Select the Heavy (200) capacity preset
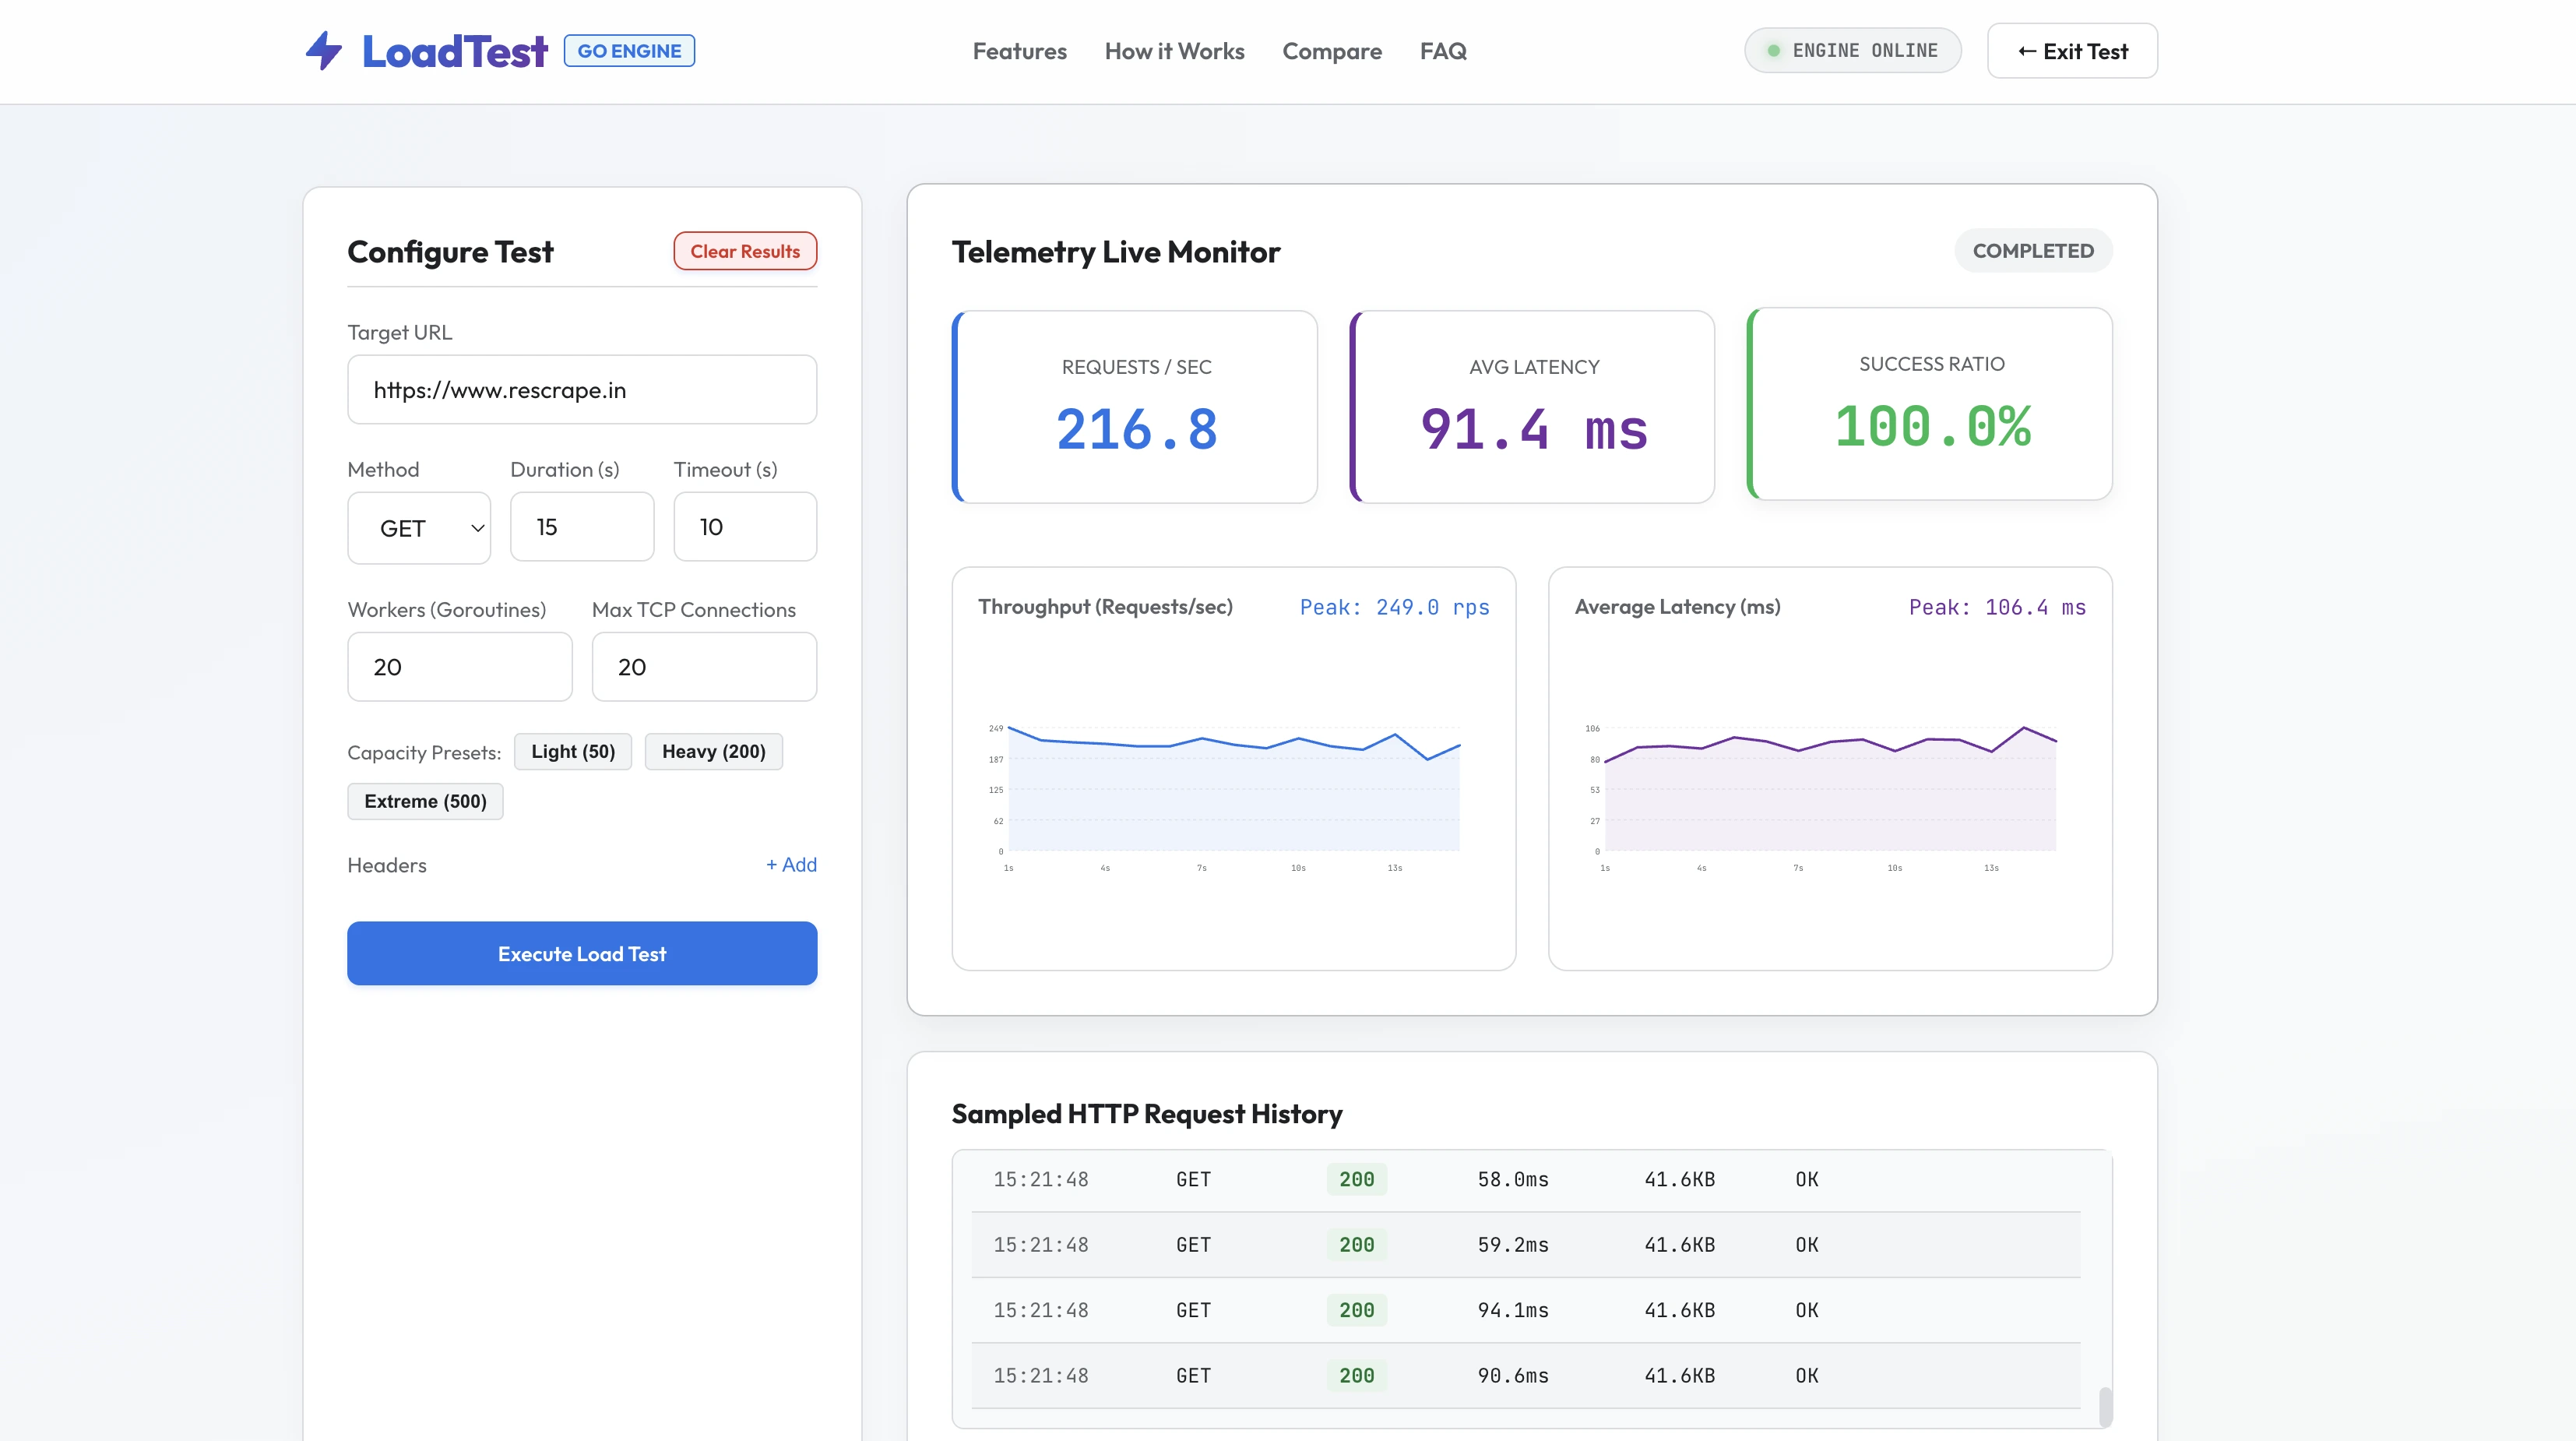The width and height of the screenshot is (2576, 1441). pyautogui.click(x=714, y=751)
